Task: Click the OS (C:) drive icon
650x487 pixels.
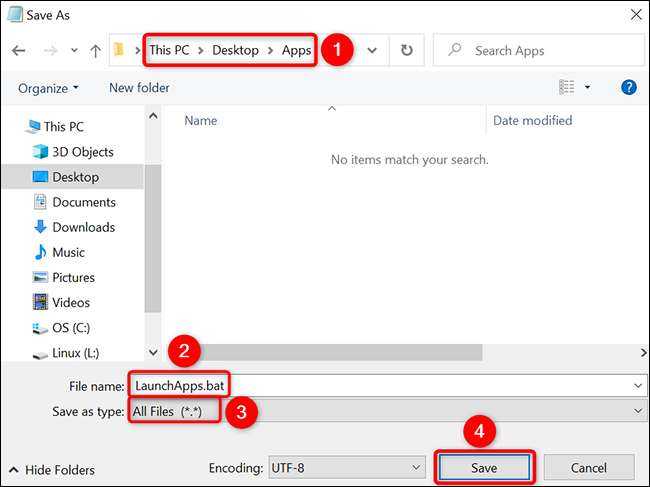Action: [x=40, y=329]
